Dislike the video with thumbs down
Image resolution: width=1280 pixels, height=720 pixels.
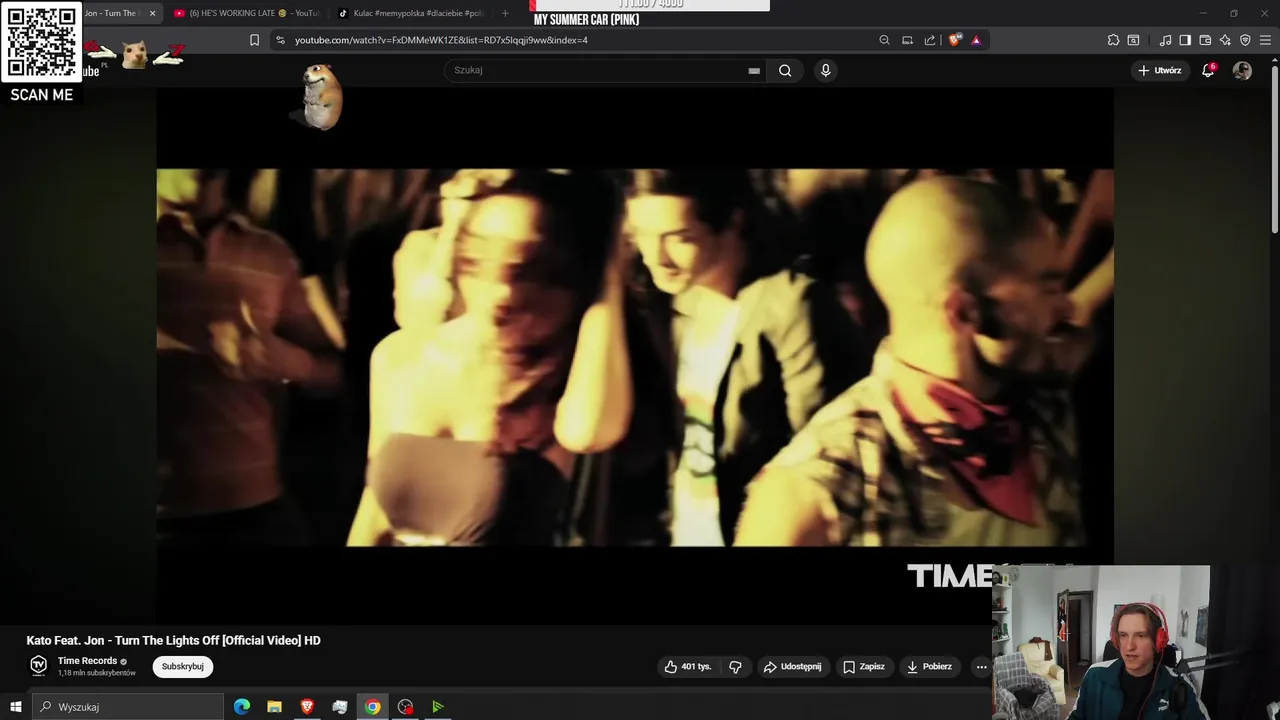735,667
